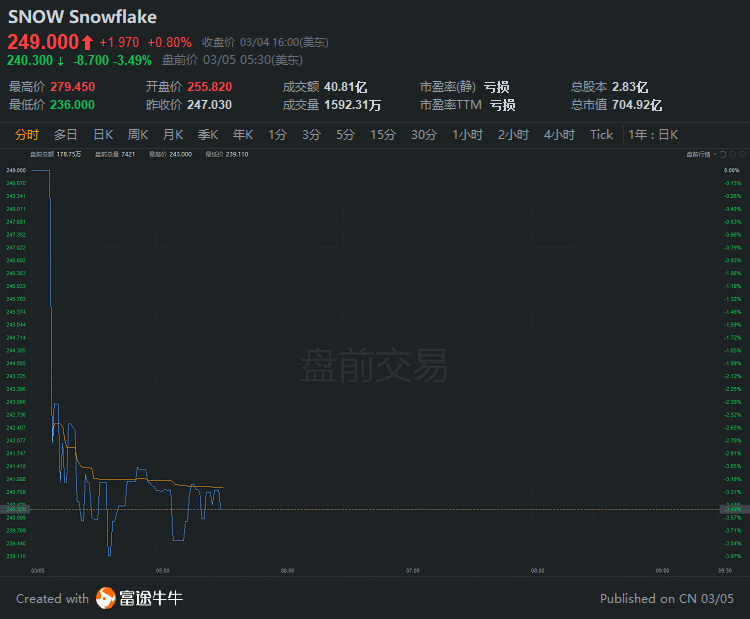Image resolution: width=750 pixels, height=619 pixels.
Task: Click the chart's 最低价 239.110 label
Action: tap(227, 154)
